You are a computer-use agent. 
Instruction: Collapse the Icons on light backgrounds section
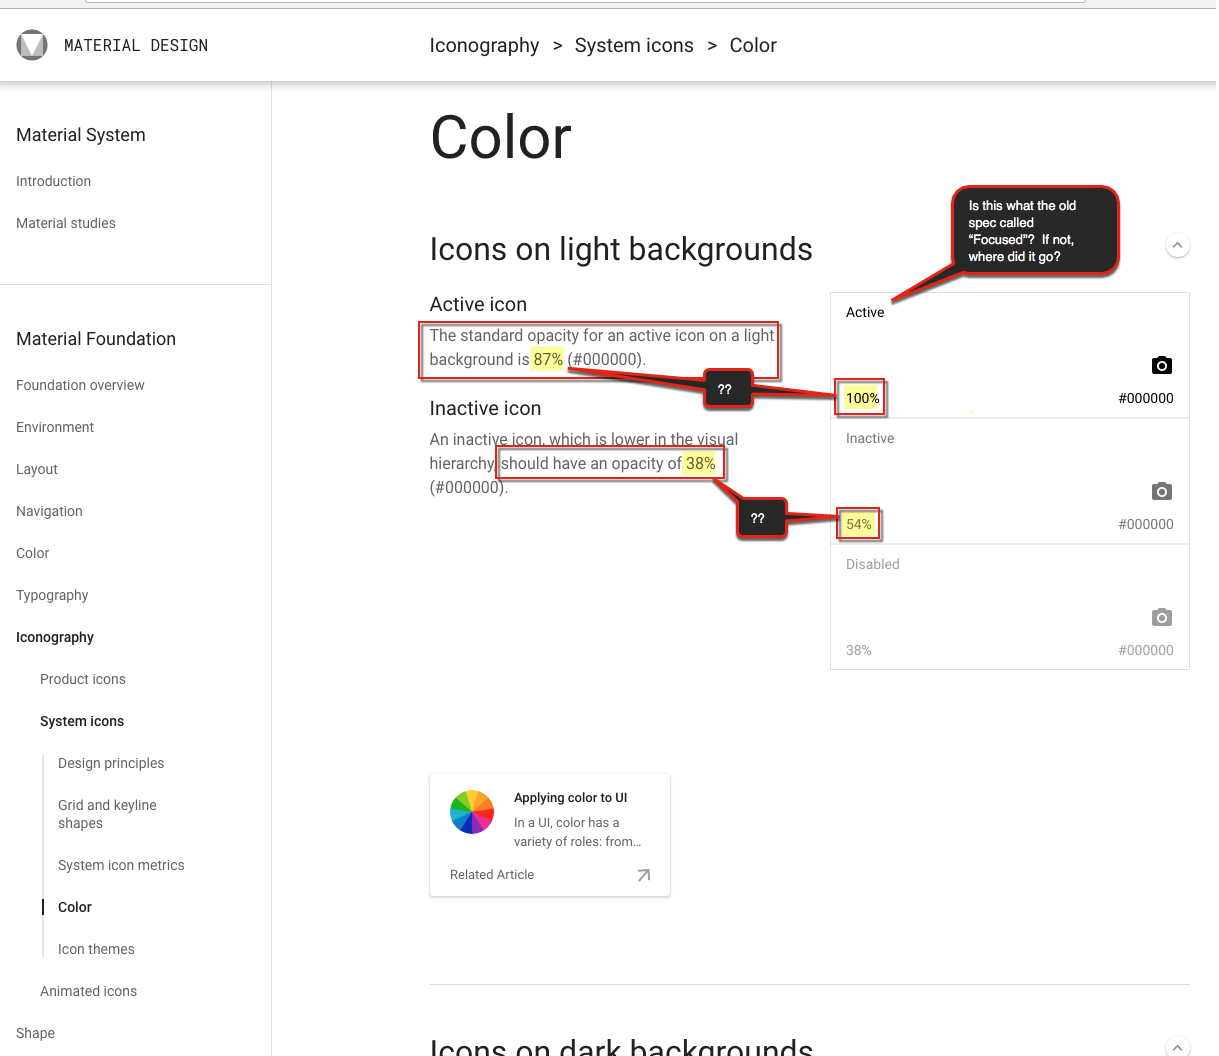1178,245
